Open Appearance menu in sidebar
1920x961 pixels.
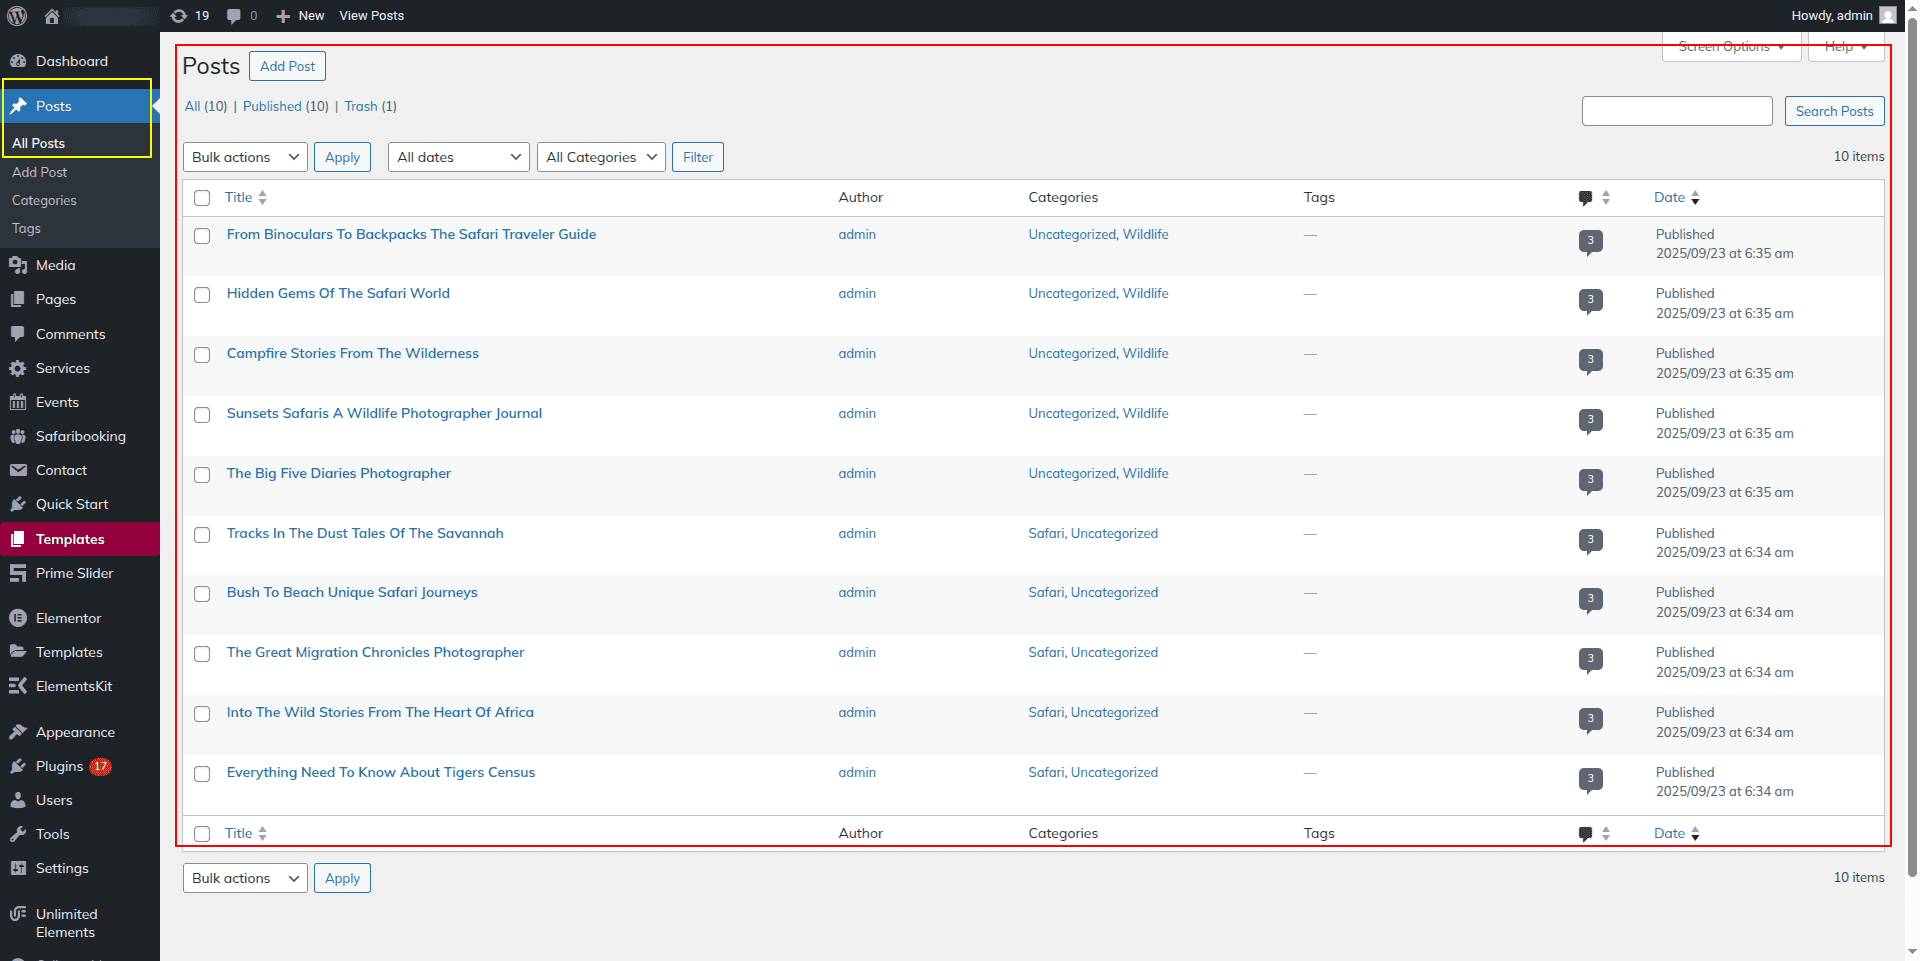tap(75, 732)
